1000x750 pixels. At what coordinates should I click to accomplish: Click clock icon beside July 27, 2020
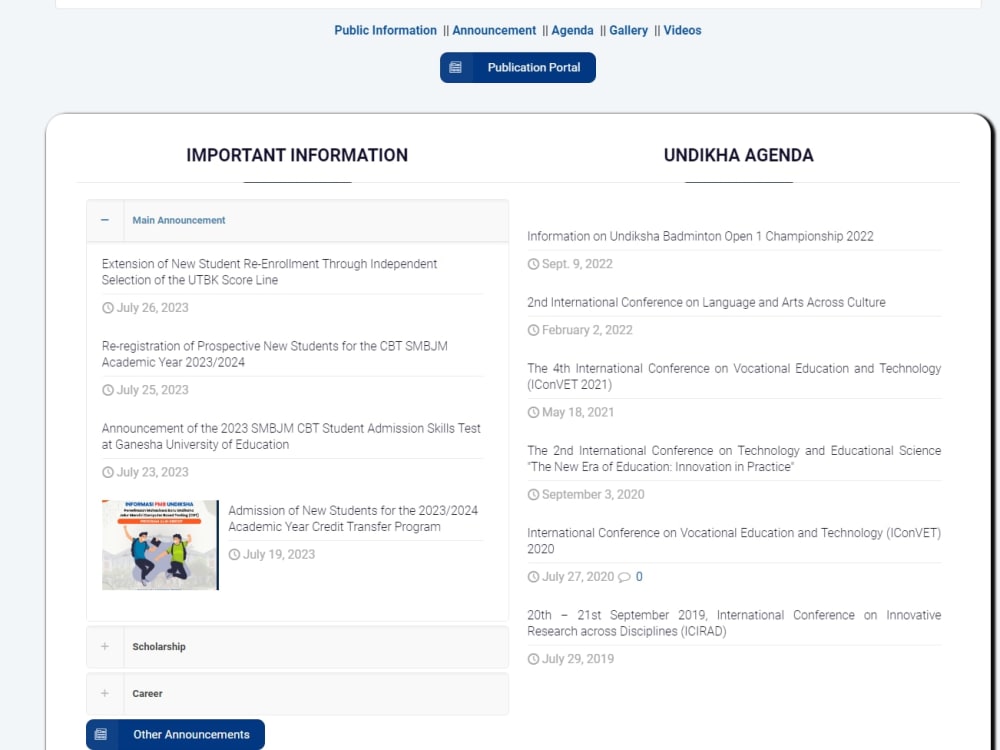point(533,577)
